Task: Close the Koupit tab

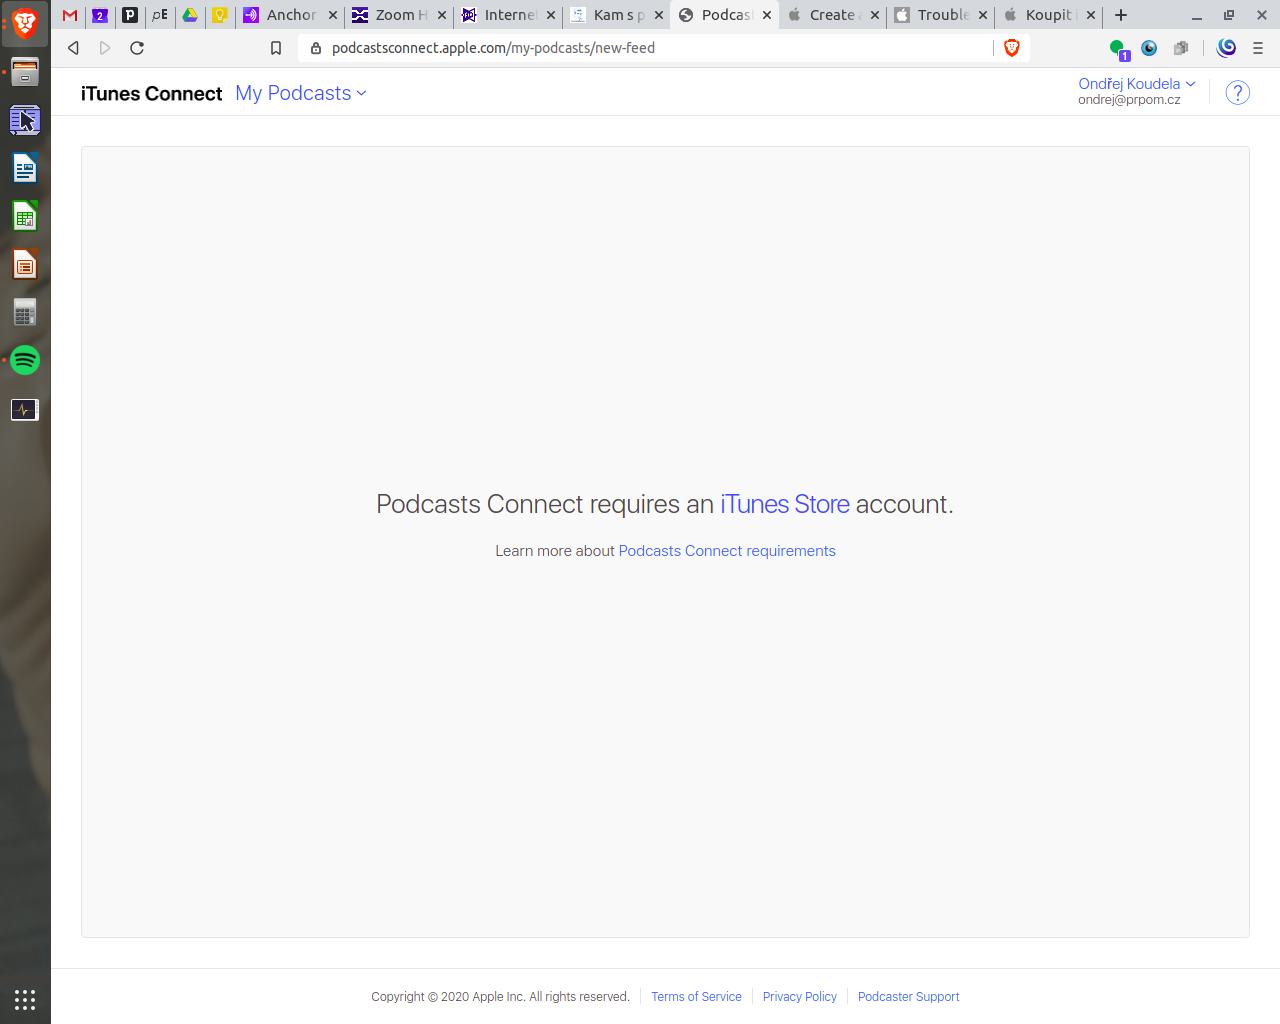Action: point(1091,15)
